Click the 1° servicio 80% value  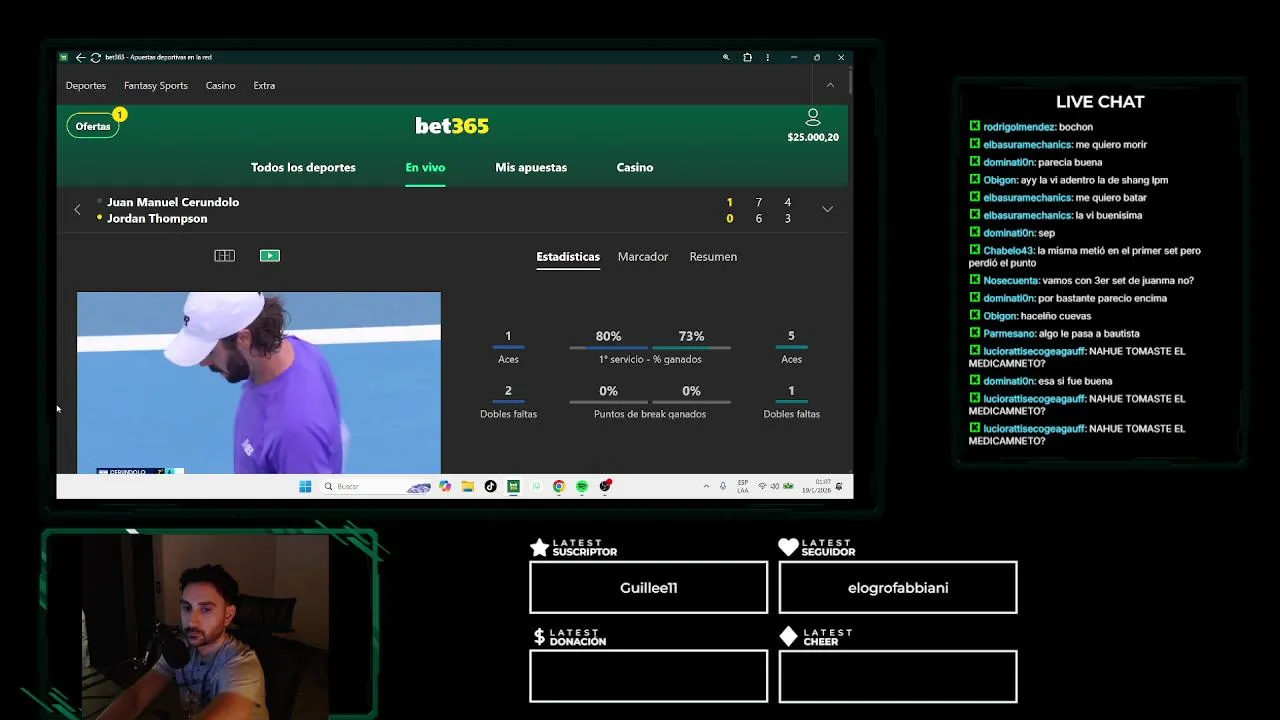[x=608, y=336]
